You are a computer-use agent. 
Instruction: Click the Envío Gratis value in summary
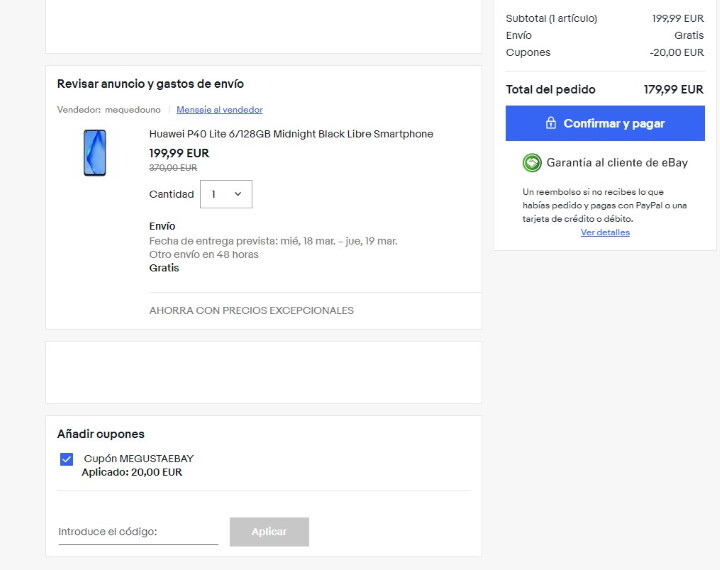(689, 35)
